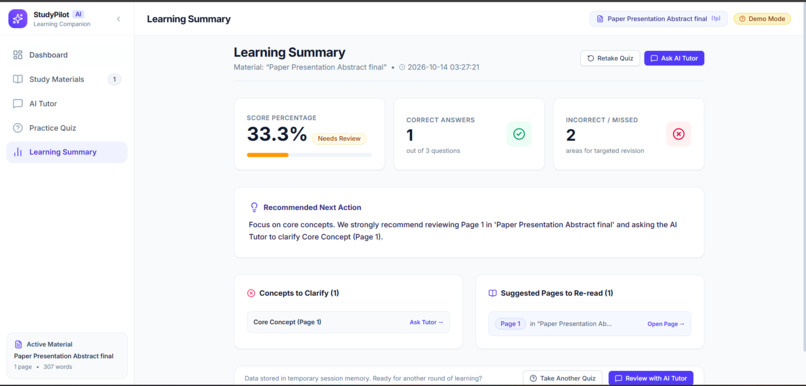Screen dimensions: 806x386
Task: Select Learning Summary in the sidebar
Action: tap(67, 152)
